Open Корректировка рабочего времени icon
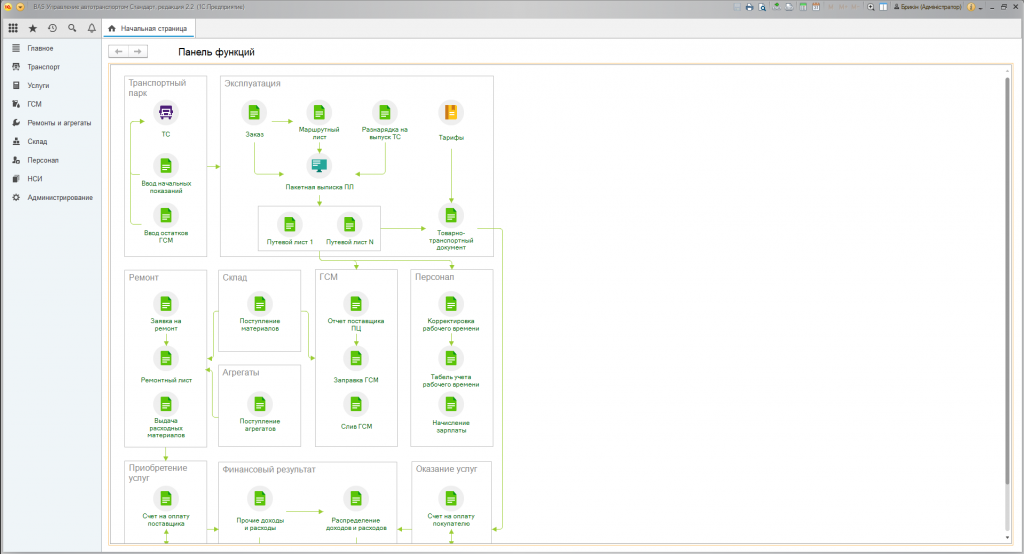The height and width of the screenshot is (554, 1024). (x=451, y=304)
